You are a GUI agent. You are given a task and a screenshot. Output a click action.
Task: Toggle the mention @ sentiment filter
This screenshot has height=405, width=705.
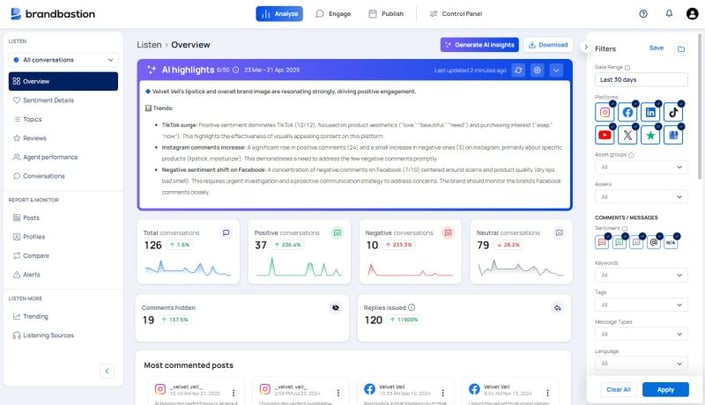(x=654, y=242)
